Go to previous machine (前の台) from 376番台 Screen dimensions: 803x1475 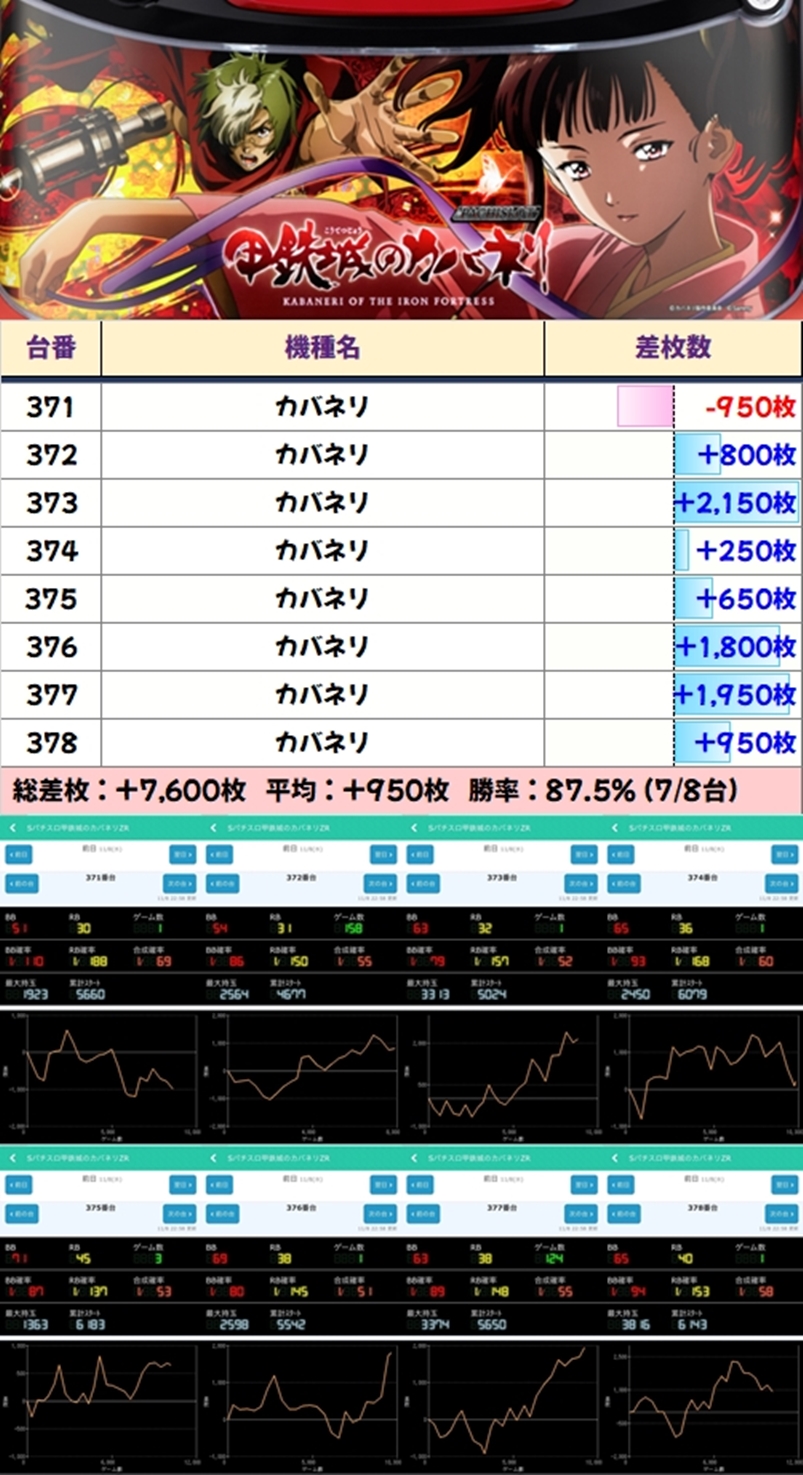[x=222, y=1213]
